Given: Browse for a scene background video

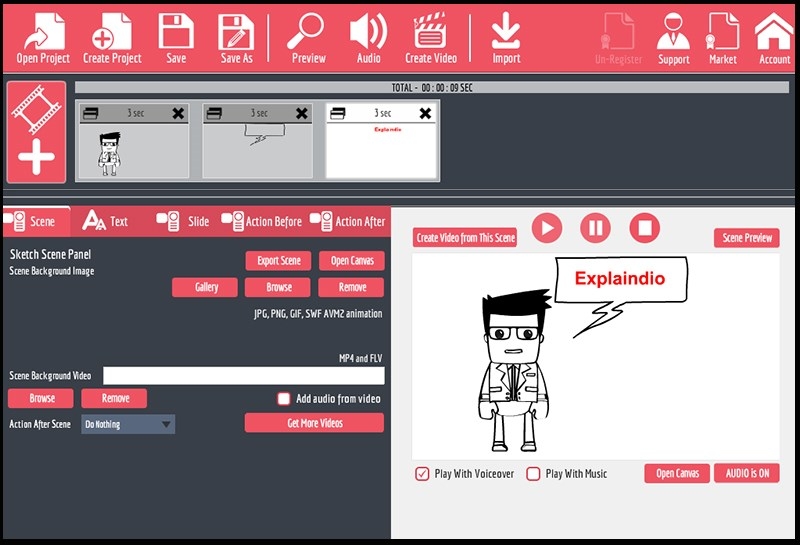Looking at the screenshot, I should pyautogui.click(x=41, y=398).
